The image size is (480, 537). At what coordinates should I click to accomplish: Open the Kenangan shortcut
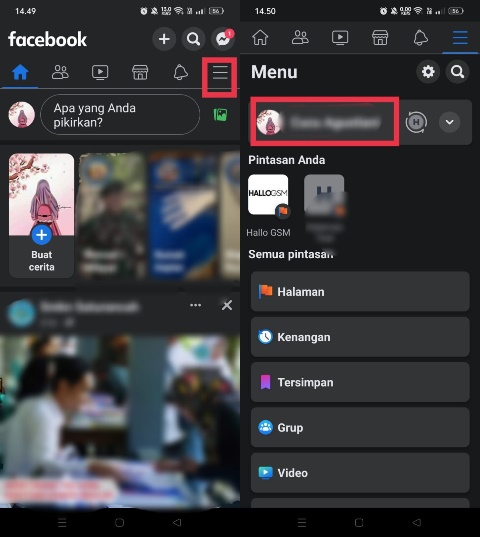pos(360,337)
